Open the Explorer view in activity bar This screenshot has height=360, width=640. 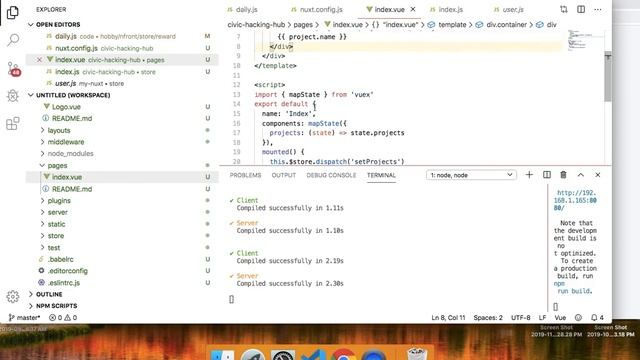pyautogui.click(x=13, y=12)
